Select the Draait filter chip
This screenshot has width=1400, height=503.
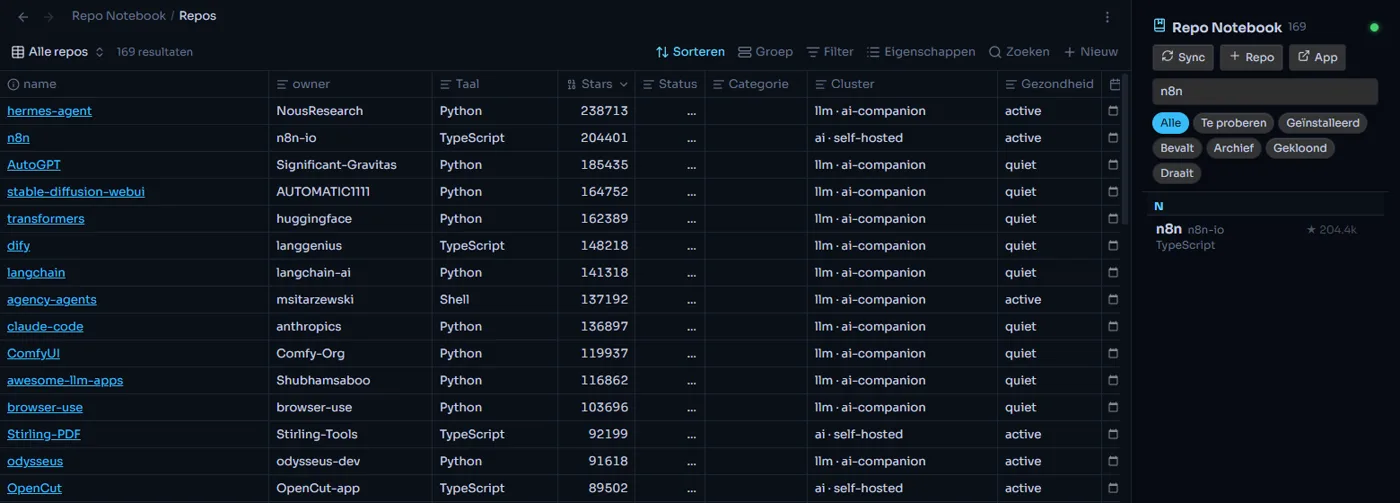tap(1177, 173)
